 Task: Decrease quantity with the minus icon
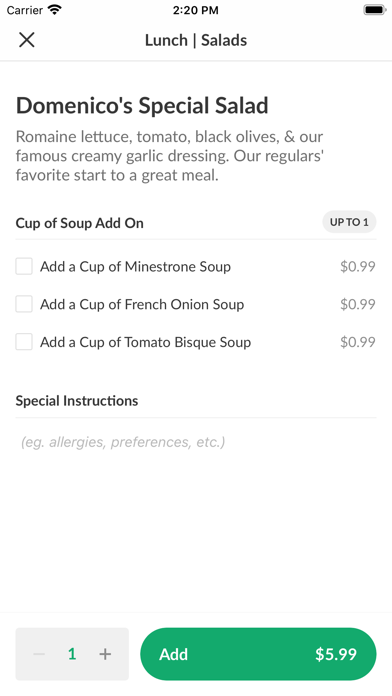point(39,654)
